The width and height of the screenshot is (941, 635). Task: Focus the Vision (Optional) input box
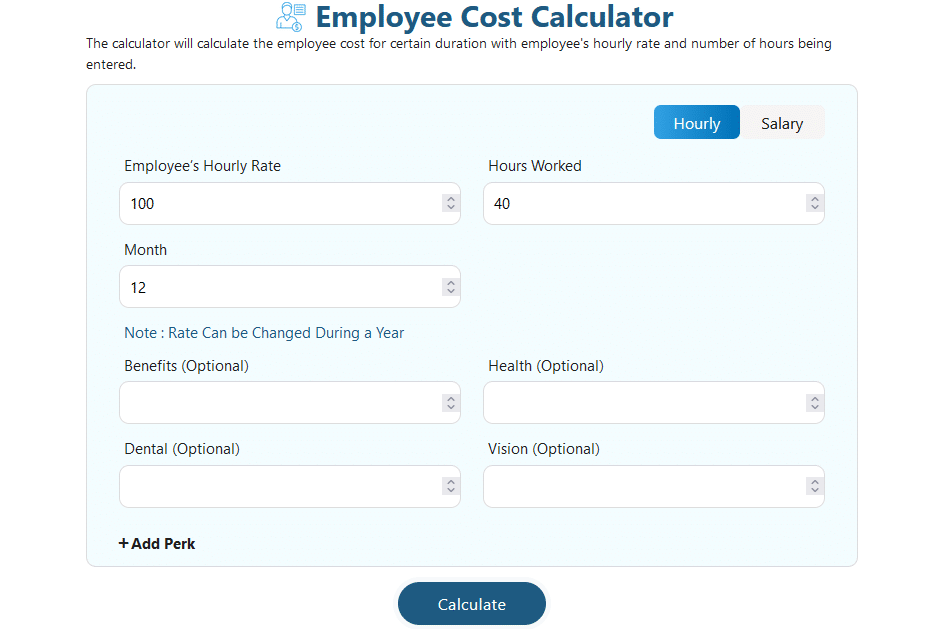(640, 486)
